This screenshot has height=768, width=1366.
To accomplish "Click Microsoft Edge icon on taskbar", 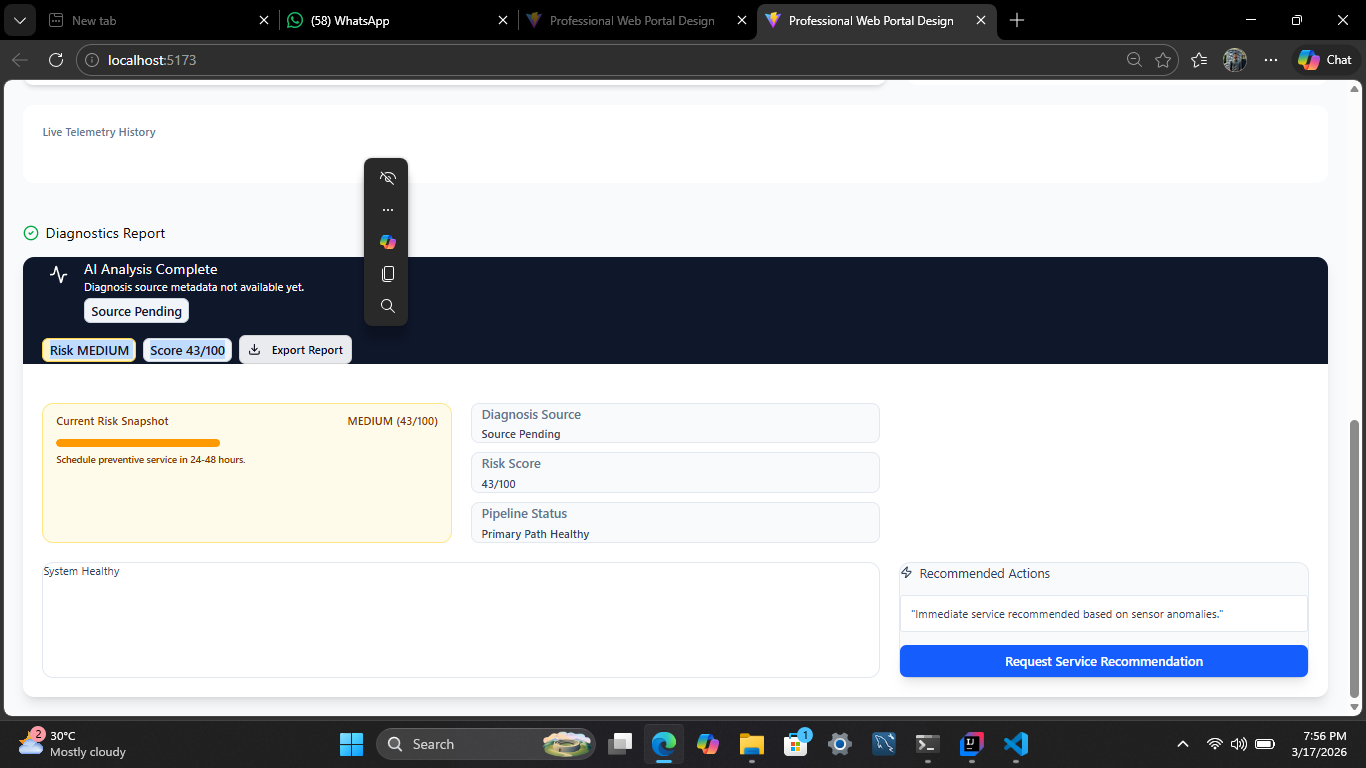I will 664,744.
